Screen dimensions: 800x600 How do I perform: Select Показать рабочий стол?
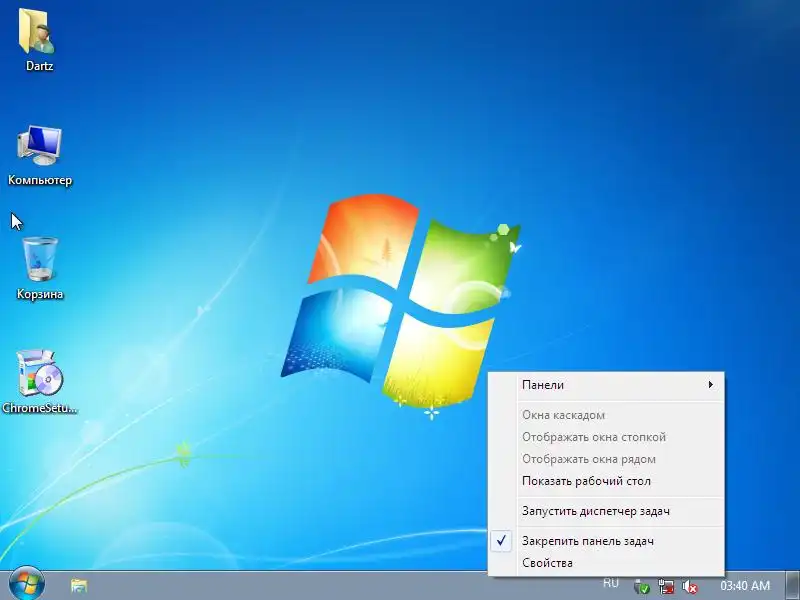[x=606, y=481]
